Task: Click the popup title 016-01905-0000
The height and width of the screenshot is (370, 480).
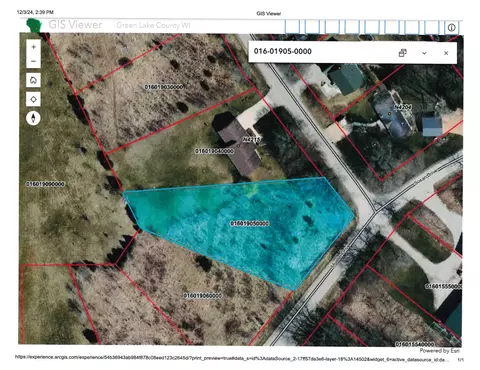Action: (283, 51)
